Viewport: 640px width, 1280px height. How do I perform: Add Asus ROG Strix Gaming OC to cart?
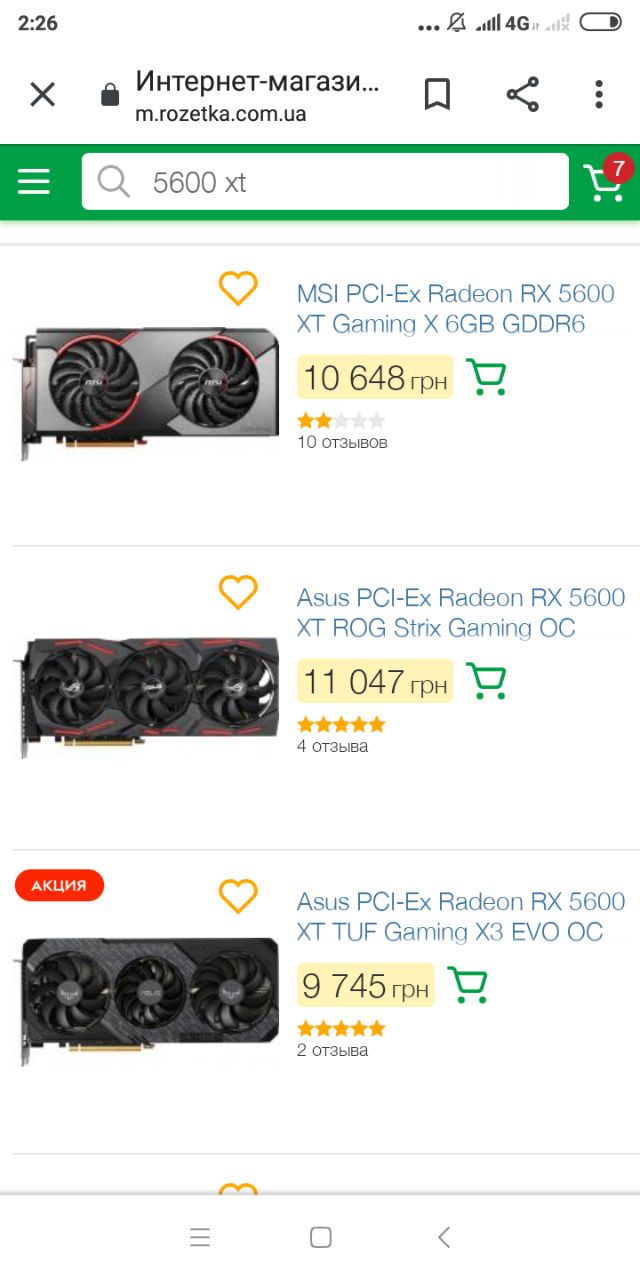pos(487,681)
